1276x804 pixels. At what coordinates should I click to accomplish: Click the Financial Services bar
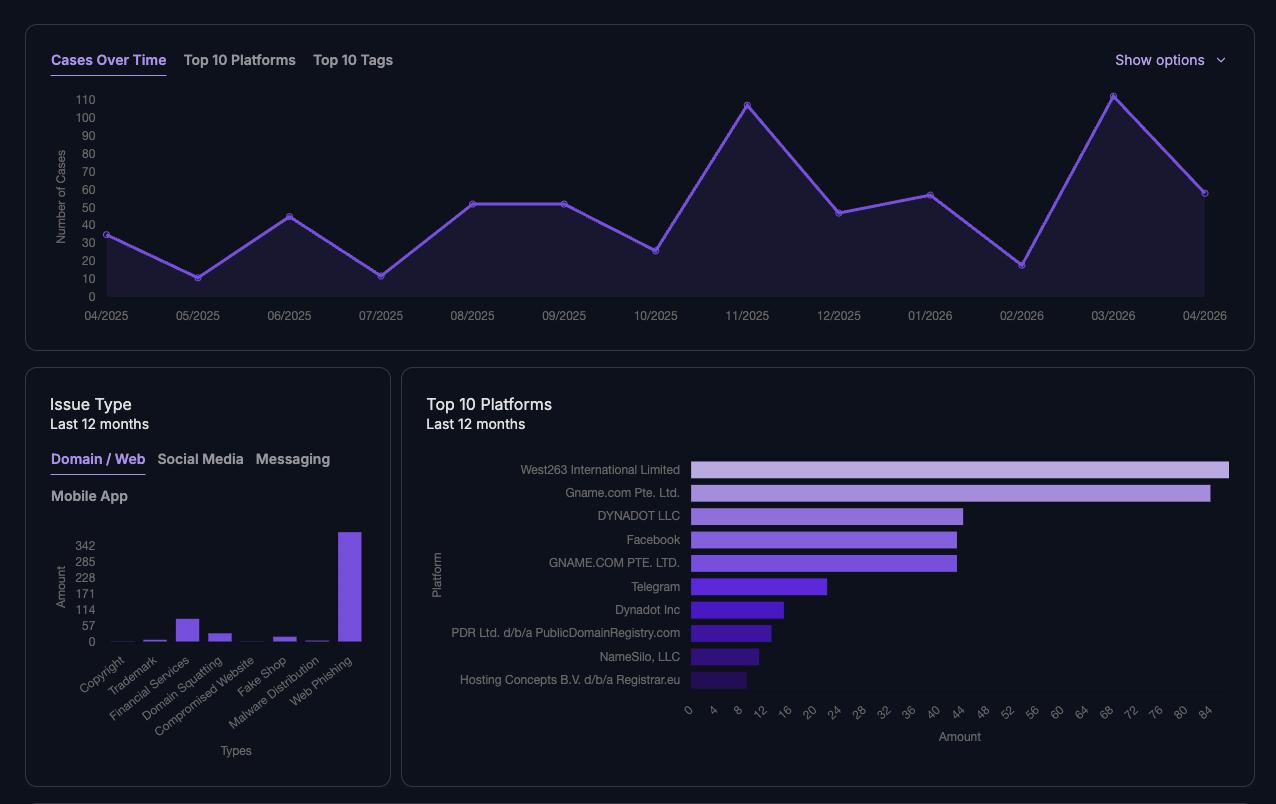[x=185, y=630]
